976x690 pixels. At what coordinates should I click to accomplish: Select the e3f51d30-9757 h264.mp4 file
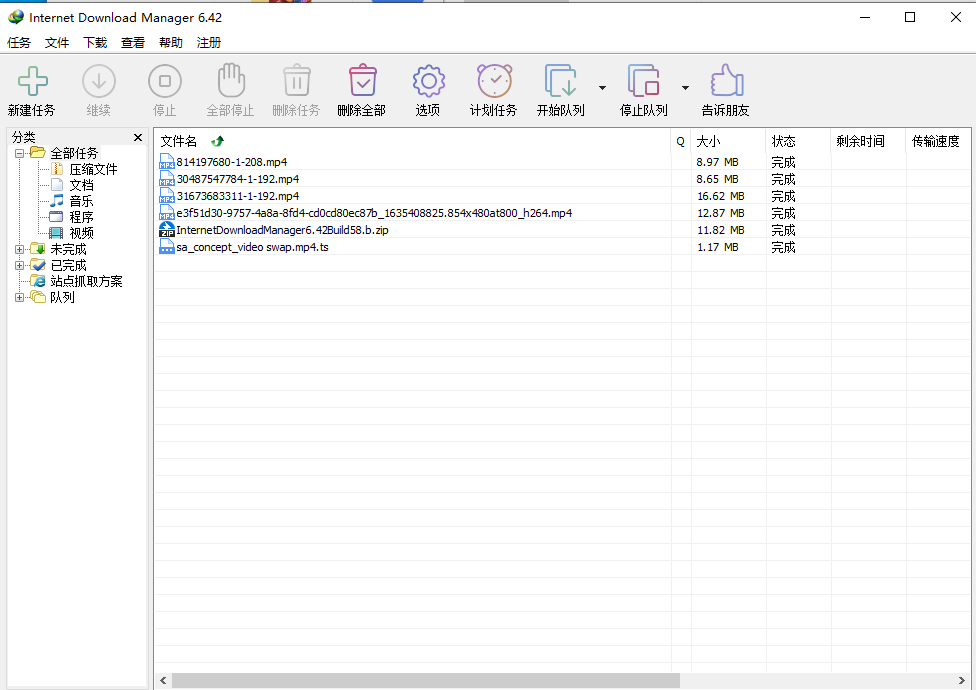coord(374,213)
